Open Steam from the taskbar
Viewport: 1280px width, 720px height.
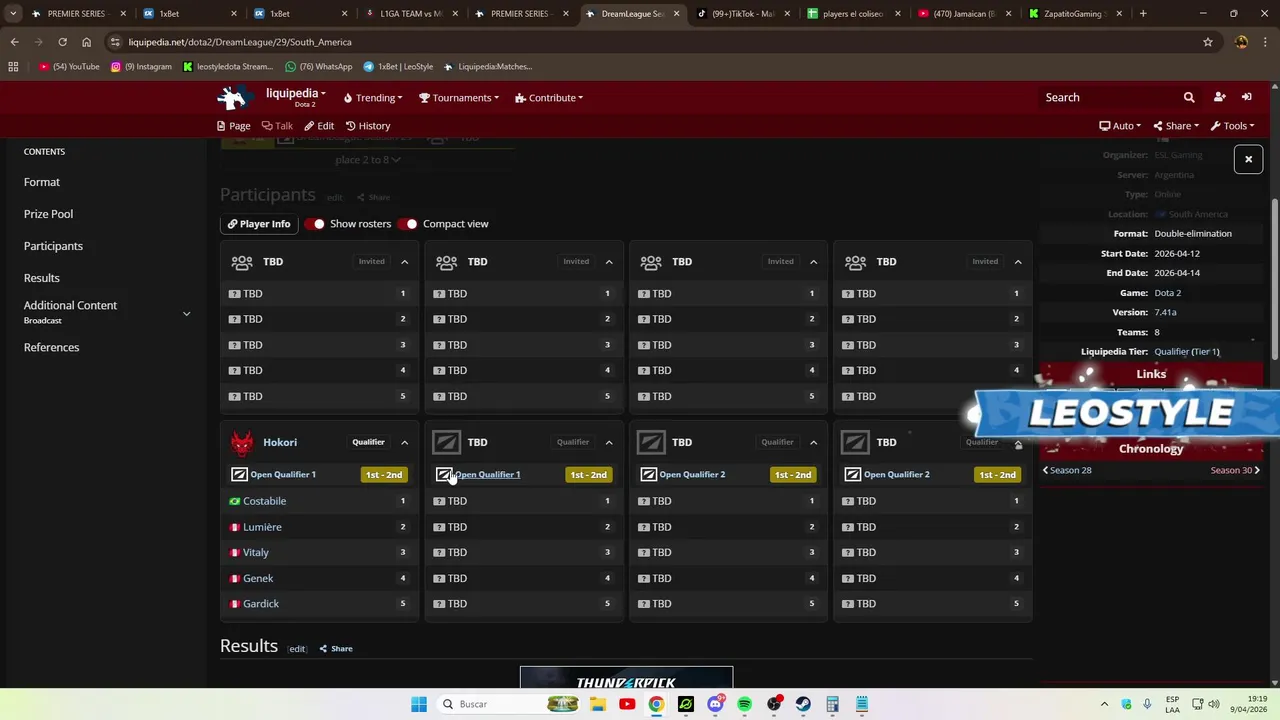[x=803, y=704]
